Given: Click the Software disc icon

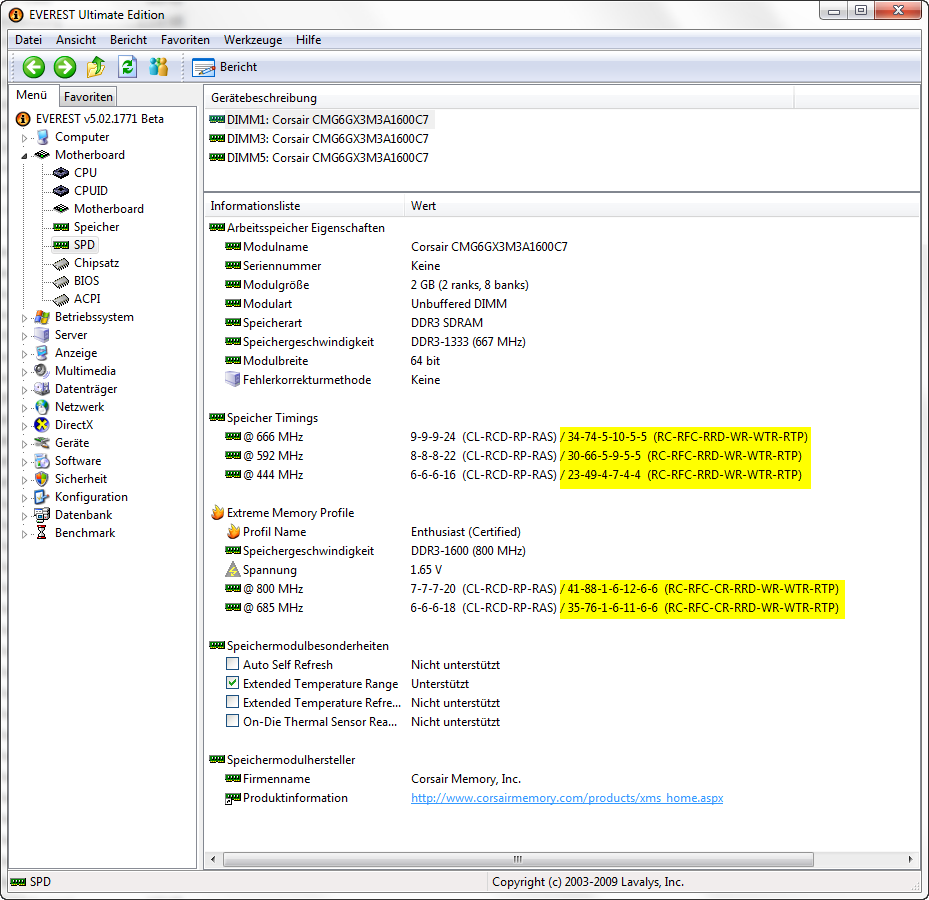Looking at the screenshot, I should click(x=41, y=461).
